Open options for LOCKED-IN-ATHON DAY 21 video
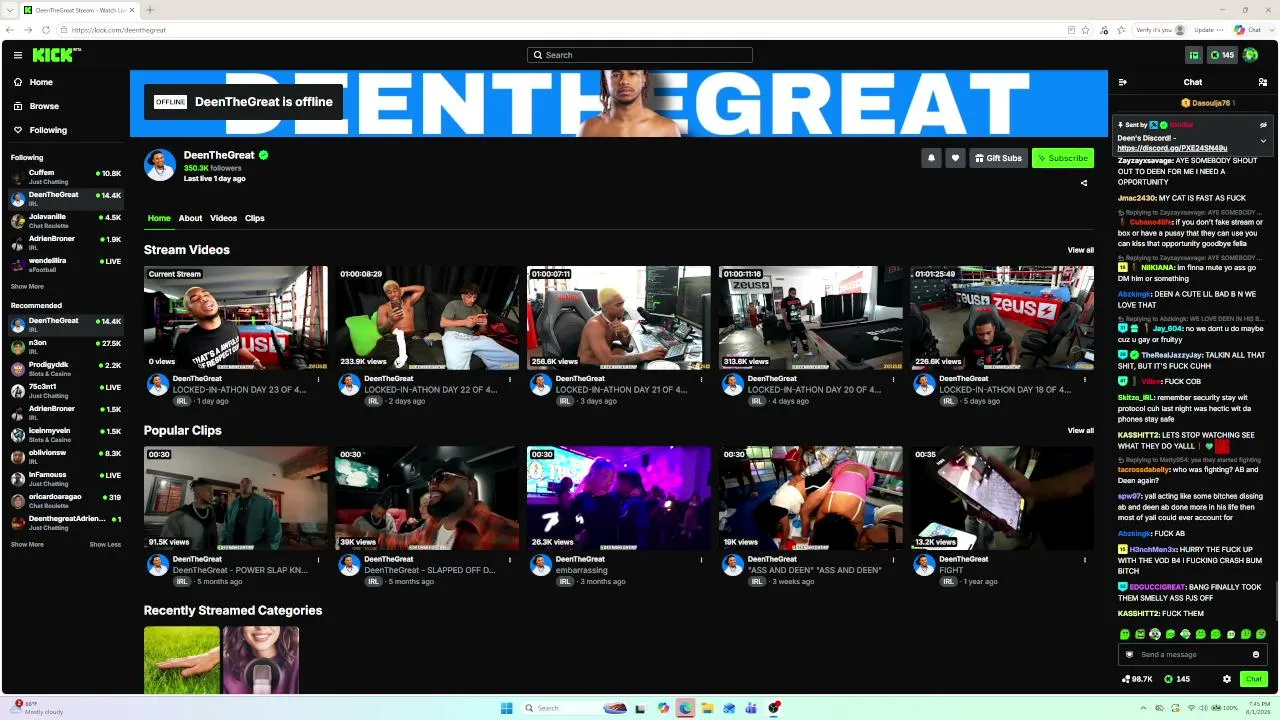The height and width of the screenshot is (720, 1280). [x=702, y=379]
